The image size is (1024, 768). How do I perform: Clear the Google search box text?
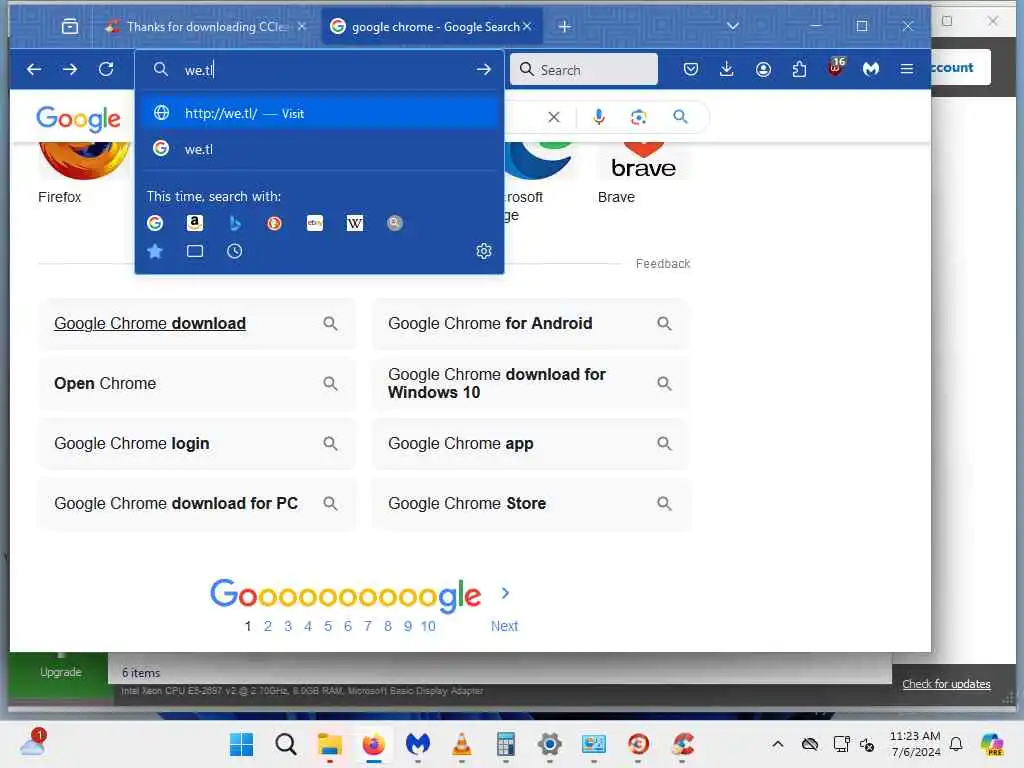(x=554, y=117)
